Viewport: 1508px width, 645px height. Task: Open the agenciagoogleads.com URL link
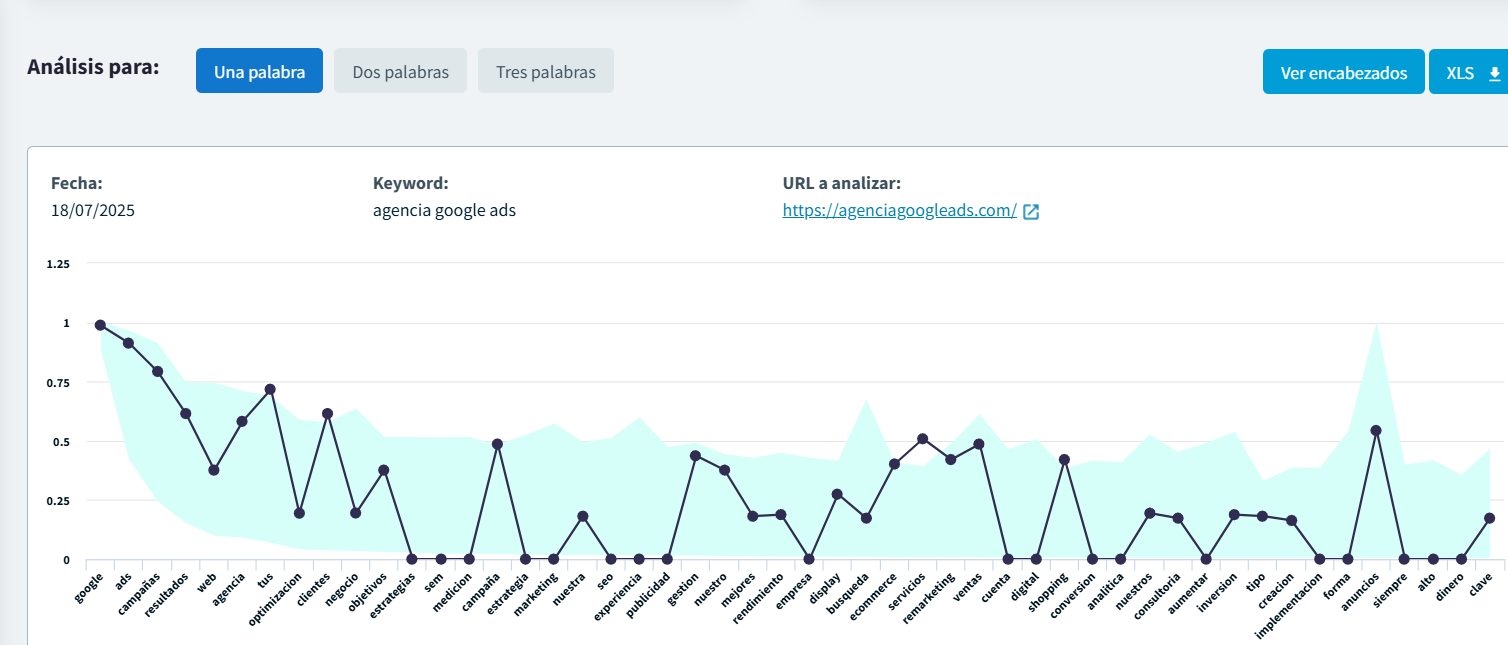point(899,210)
